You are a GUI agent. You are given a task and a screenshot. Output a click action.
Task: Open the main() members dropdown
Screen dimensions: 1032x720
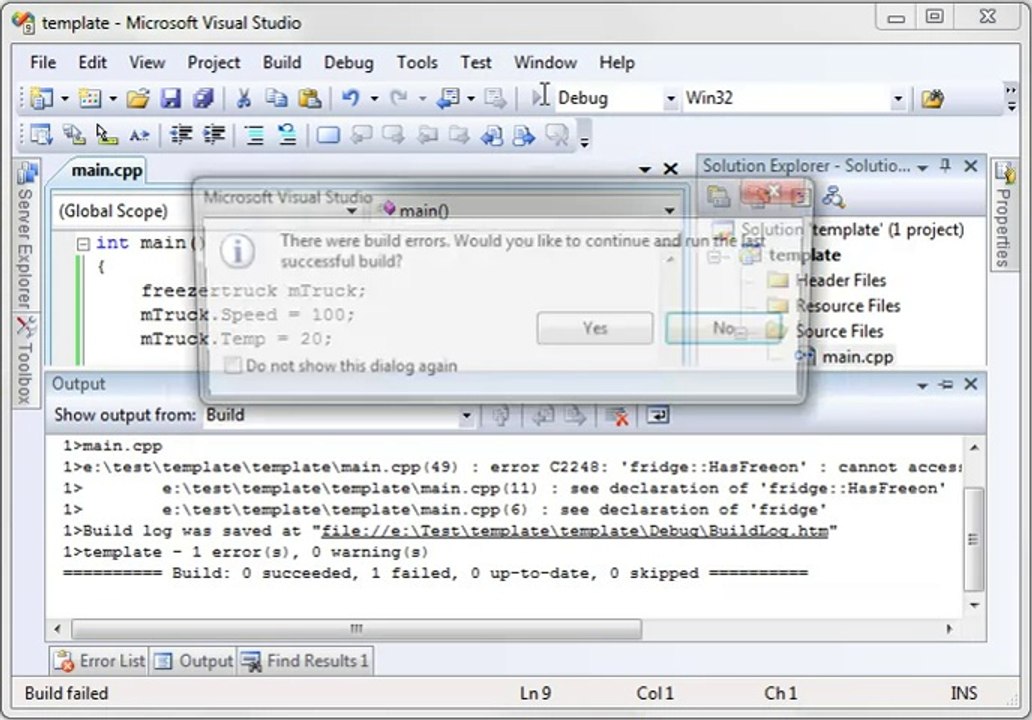click(669, 211)
